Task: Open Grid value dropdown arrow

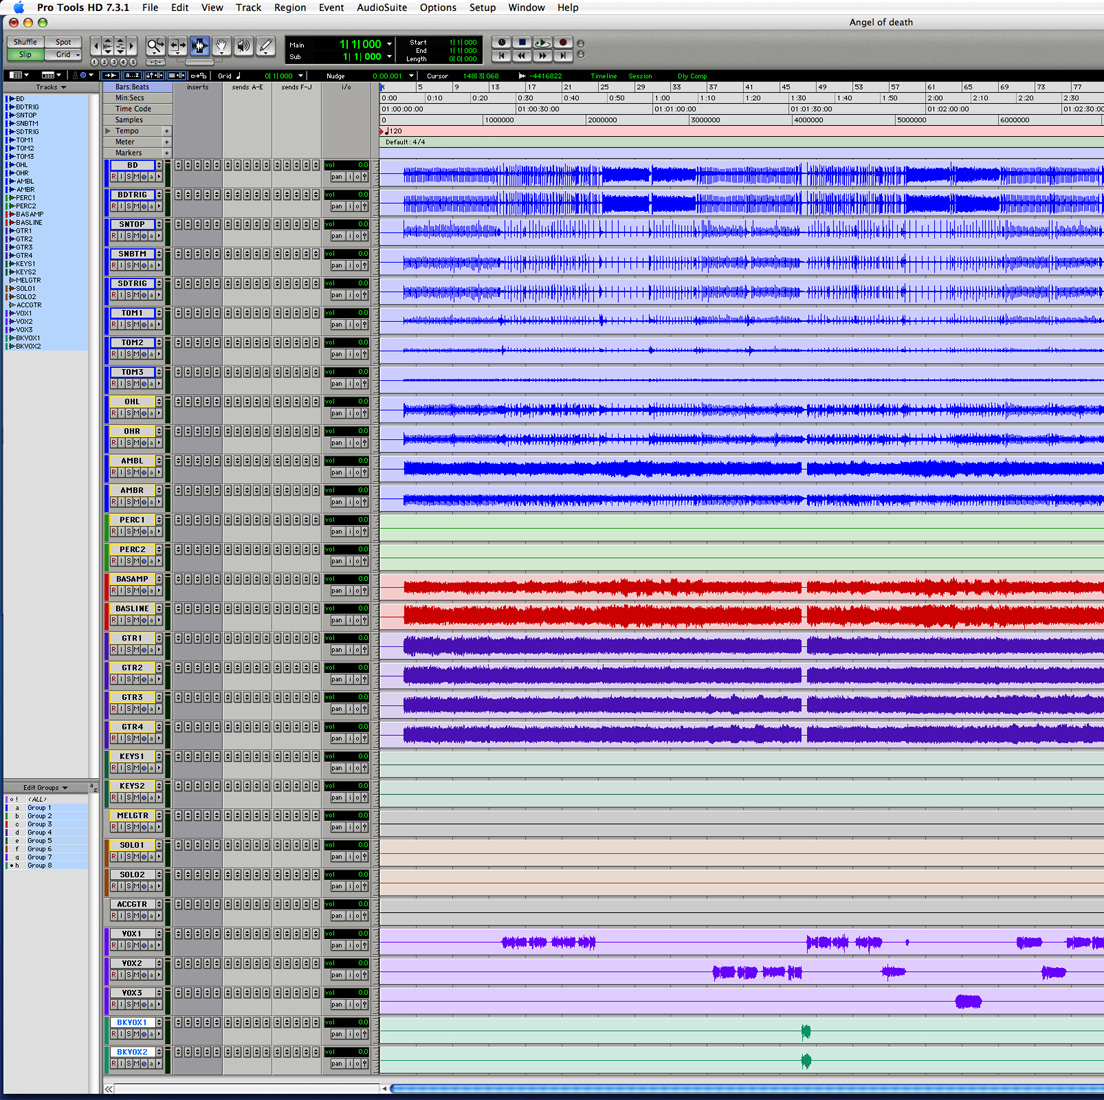Action: 301,75
